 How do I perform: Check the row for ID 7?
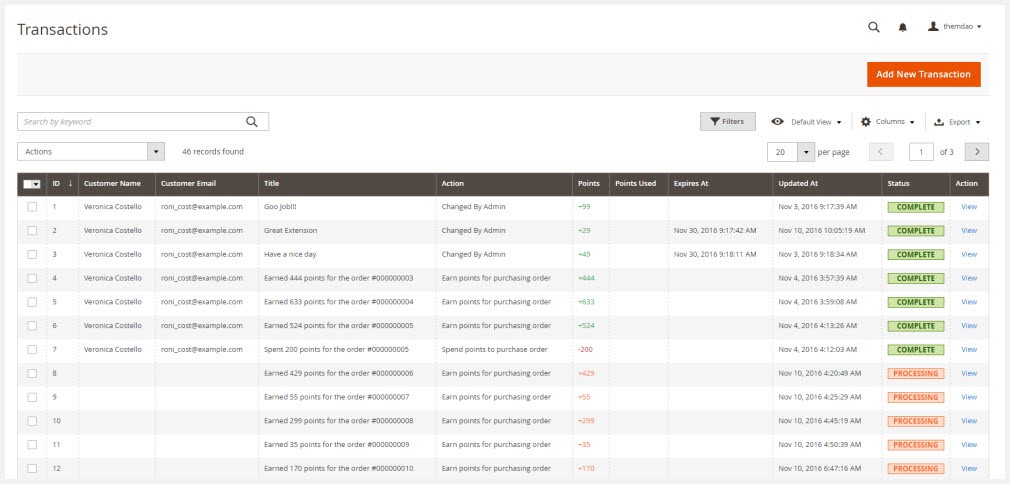tap(32, 349)
